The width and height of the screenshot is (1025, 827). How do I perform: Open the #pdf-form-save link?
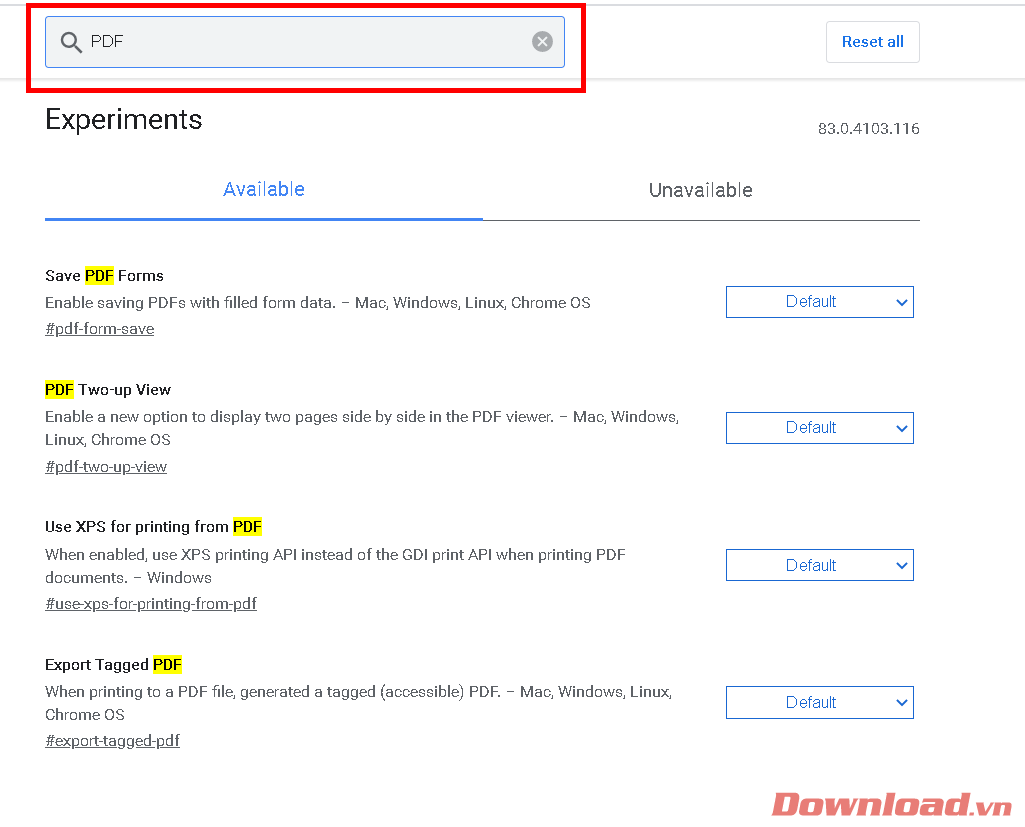[99, 329]
